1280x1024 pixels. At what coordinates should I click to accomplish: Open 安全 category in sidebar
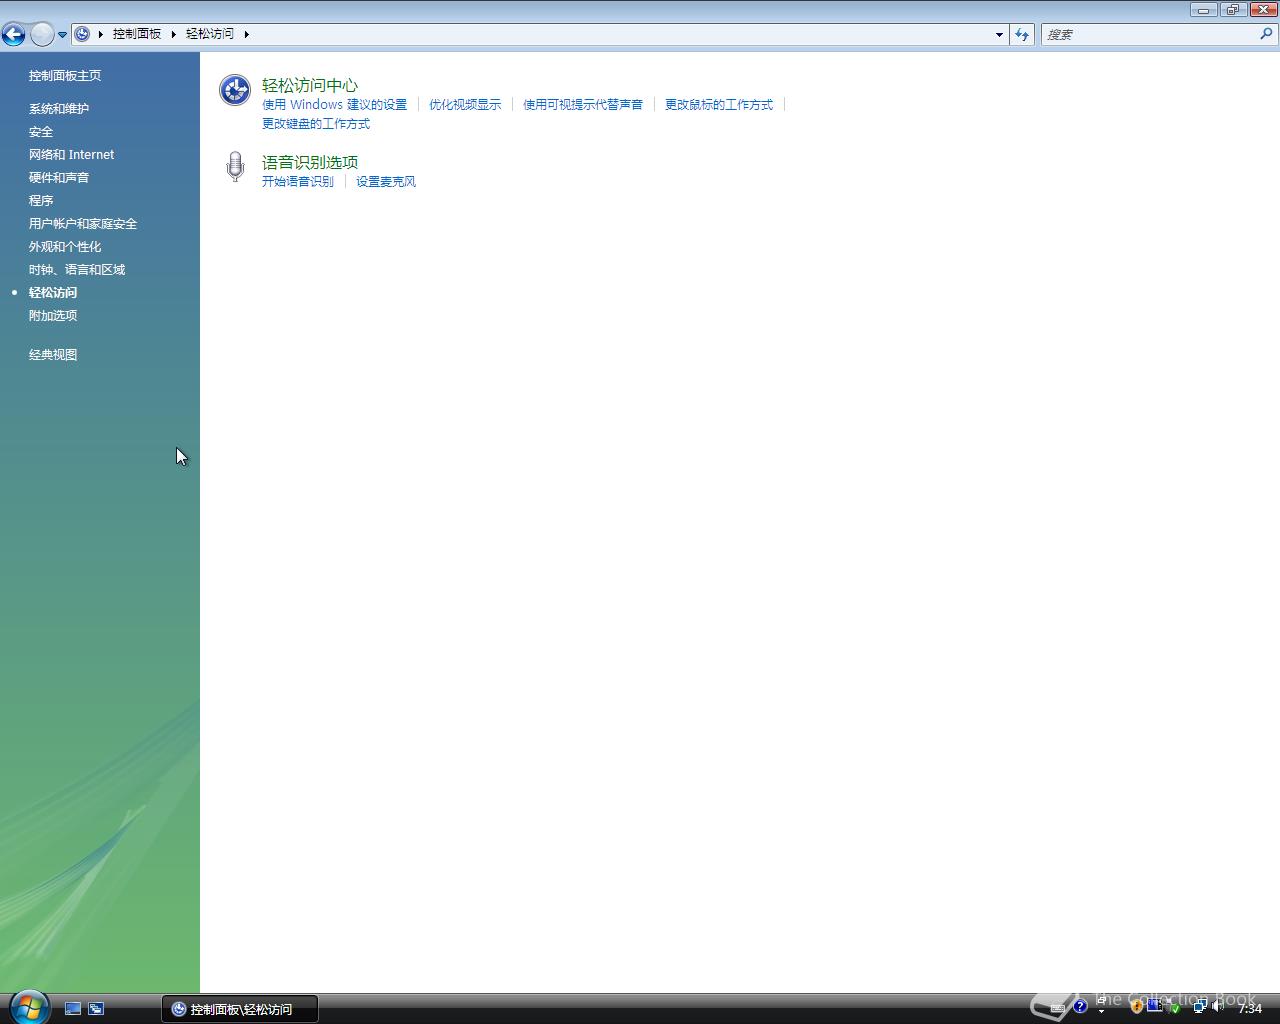point(41,132)
